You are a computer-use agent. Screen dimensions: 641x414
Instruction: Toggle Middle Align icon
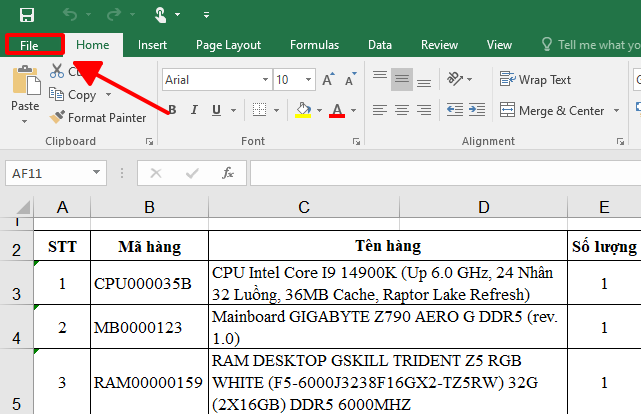(402, 79)
